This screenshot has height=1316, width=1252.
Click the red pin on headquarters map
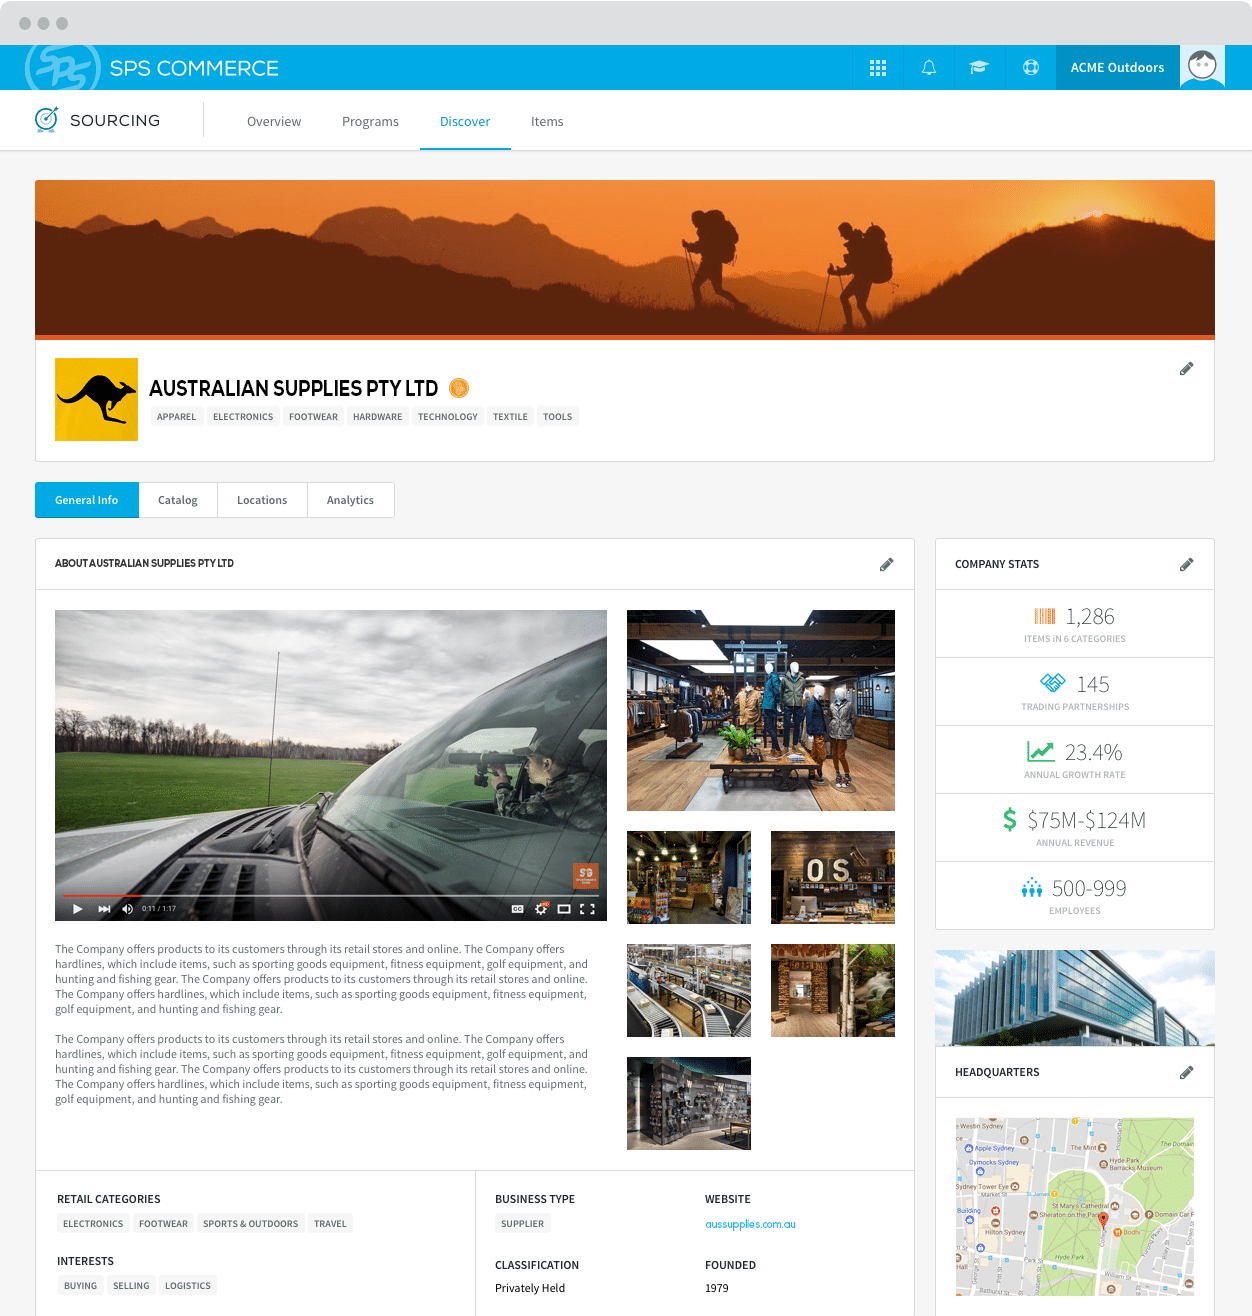click(x=1103, y=1219)
